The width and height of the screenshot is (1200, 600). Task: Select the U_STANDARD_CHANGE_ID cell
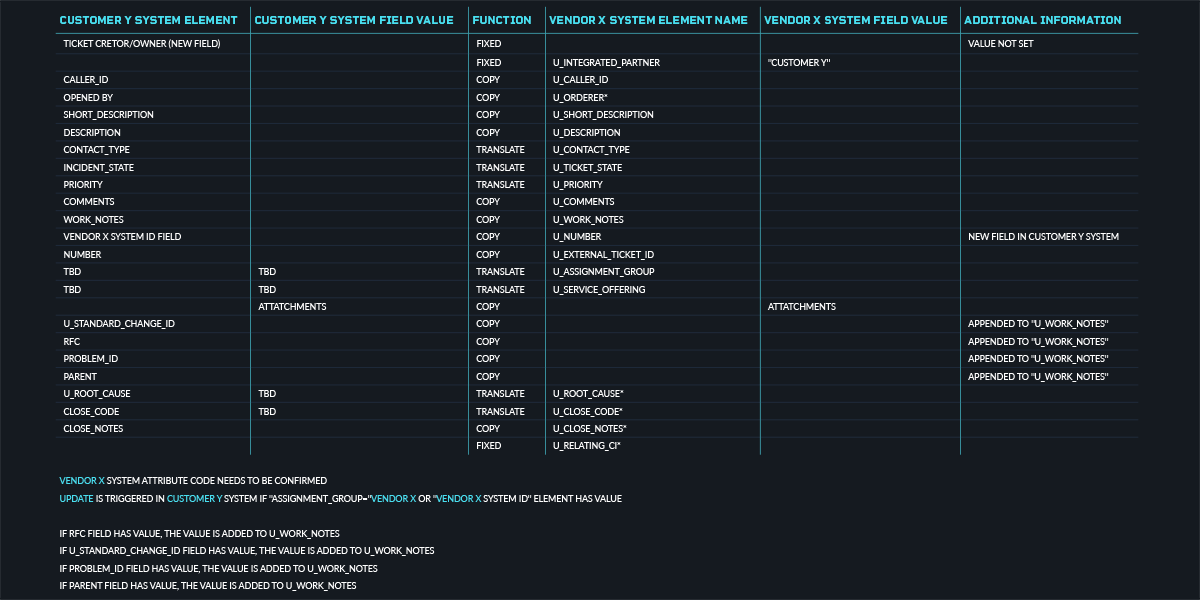119,324
